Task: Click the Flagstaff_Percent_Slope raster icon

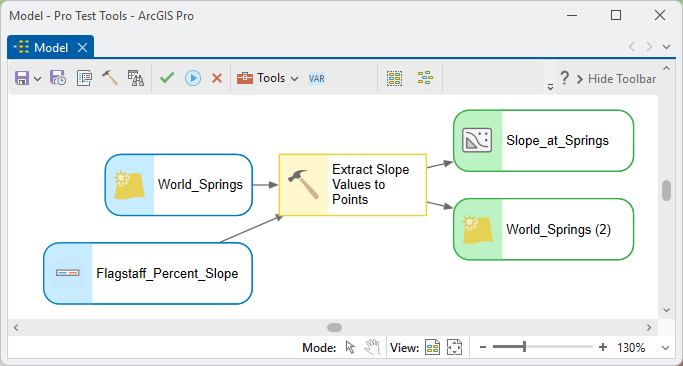Action: pos(68,273)
